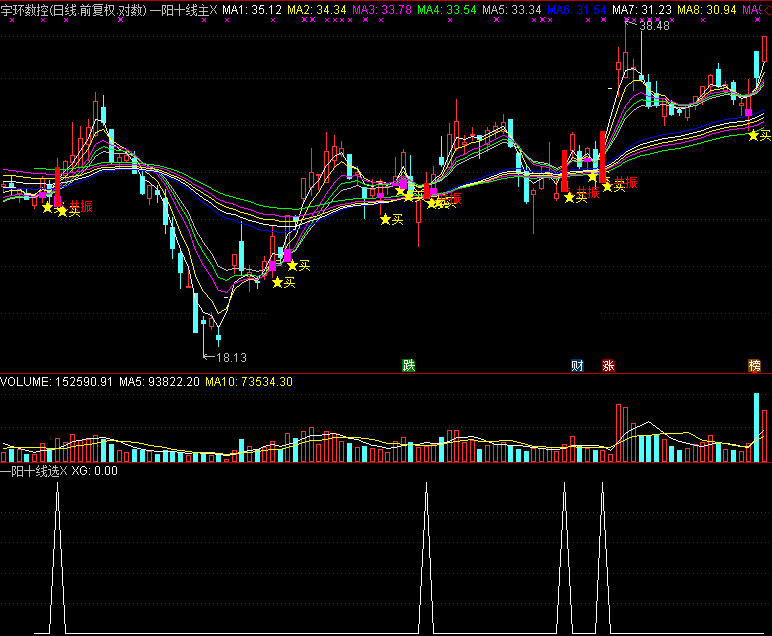Select the MA7: 31.23 legend label

click(x=642, y=9)
